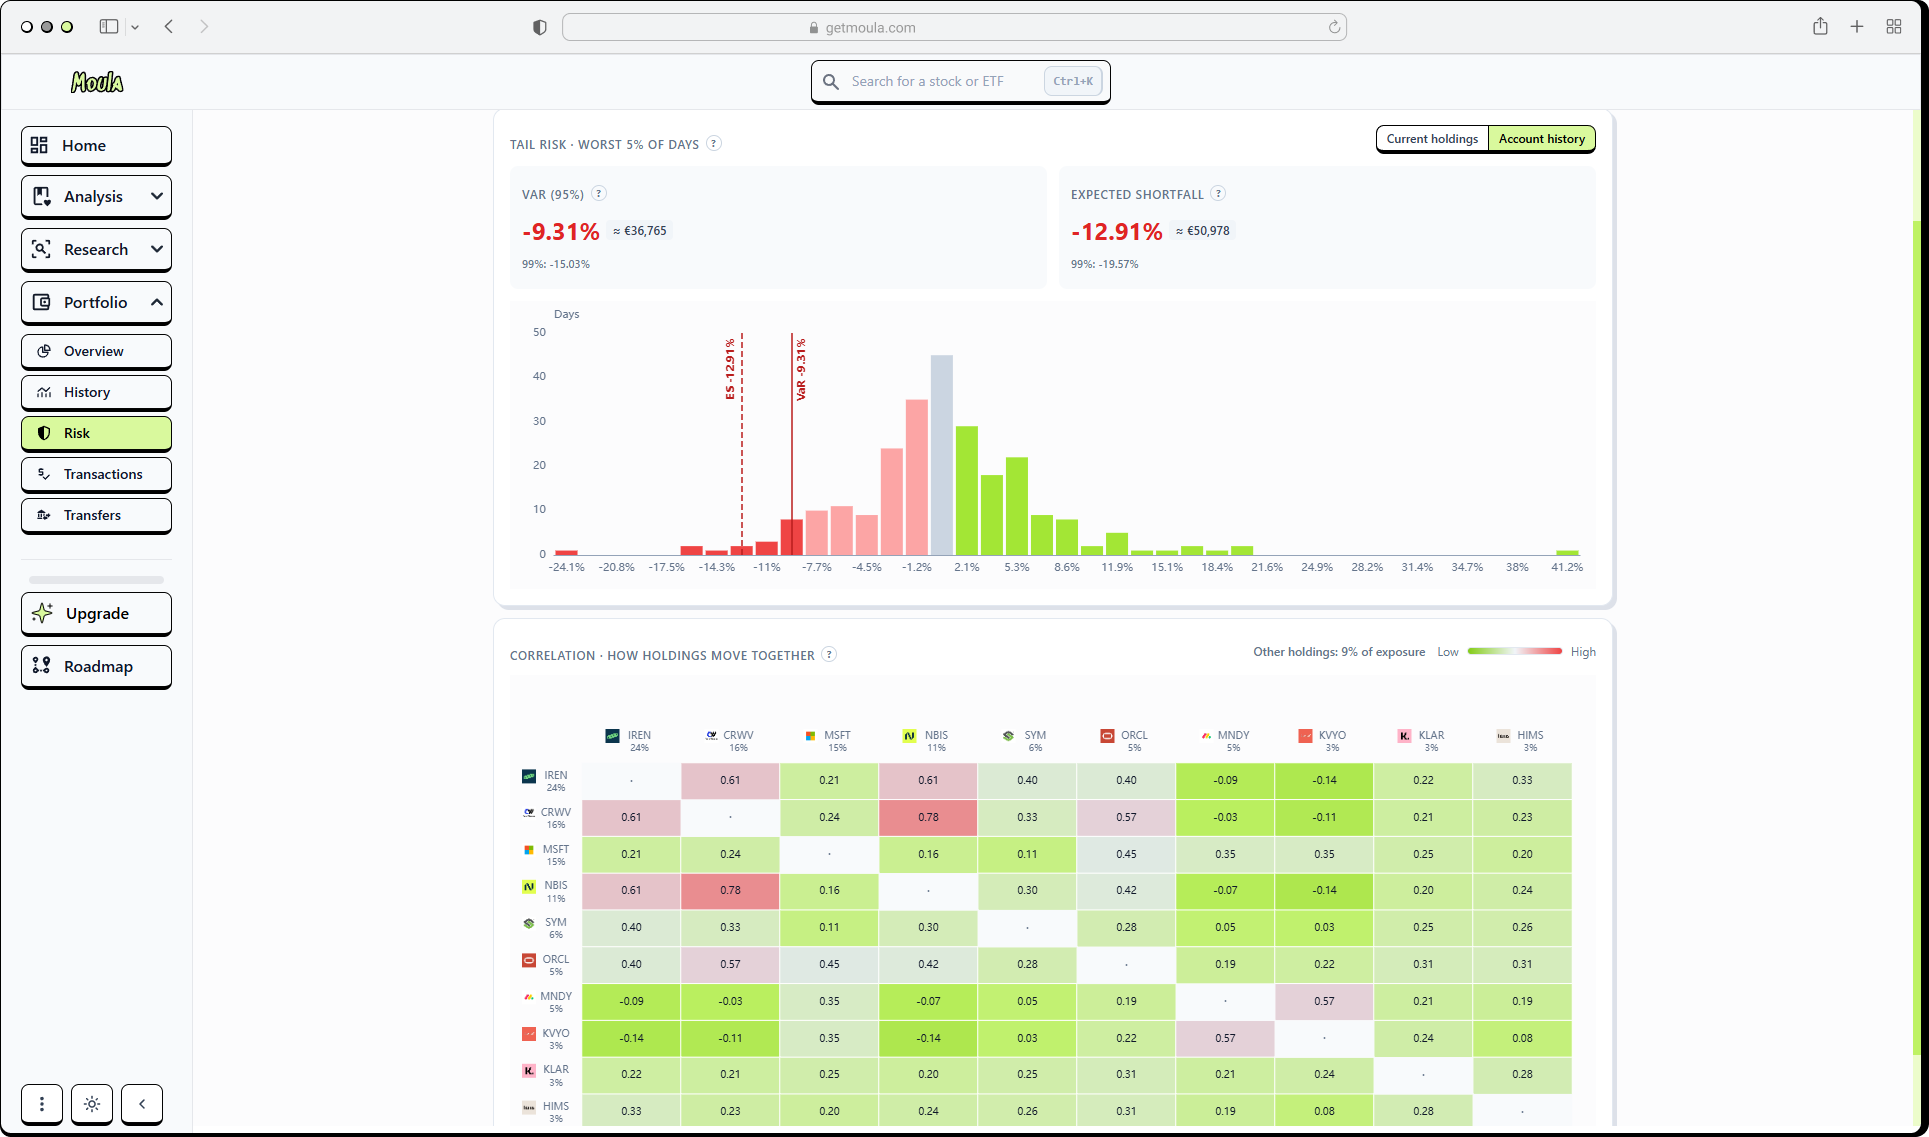Open the Safari sidebar dropdown chevron
Image resolution: width=1929 pixels, height=1137 pixels.
pos(135,27)
